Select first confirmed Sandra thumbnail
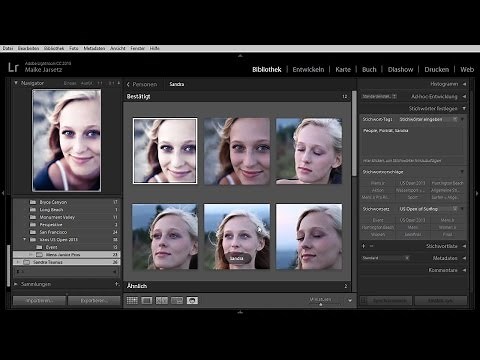 (x=165, y=151)
